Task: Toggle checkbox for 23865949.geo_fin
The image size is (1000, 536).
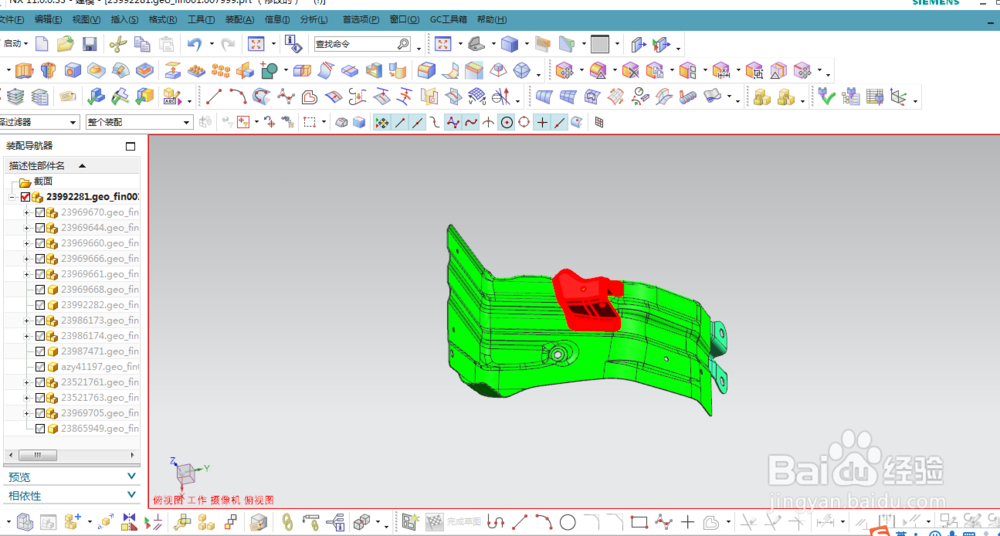Action: tap(40, 429)
